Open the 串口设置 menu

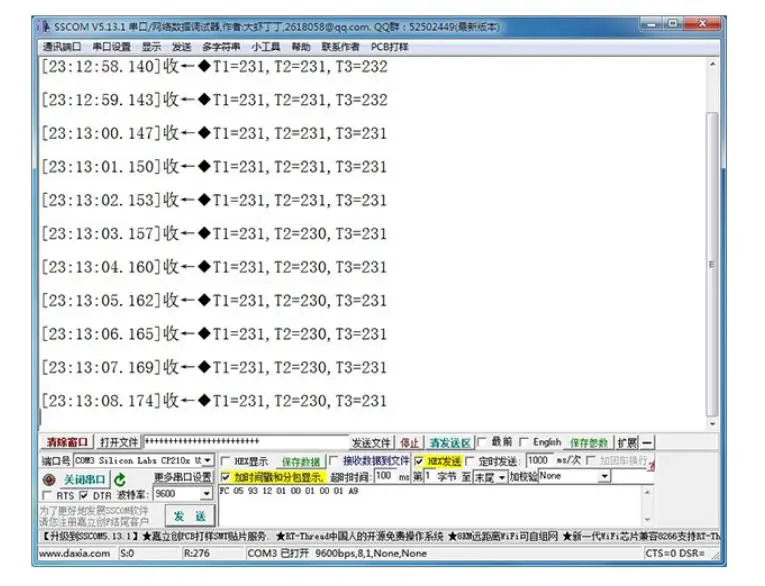[x=112, y=47]
